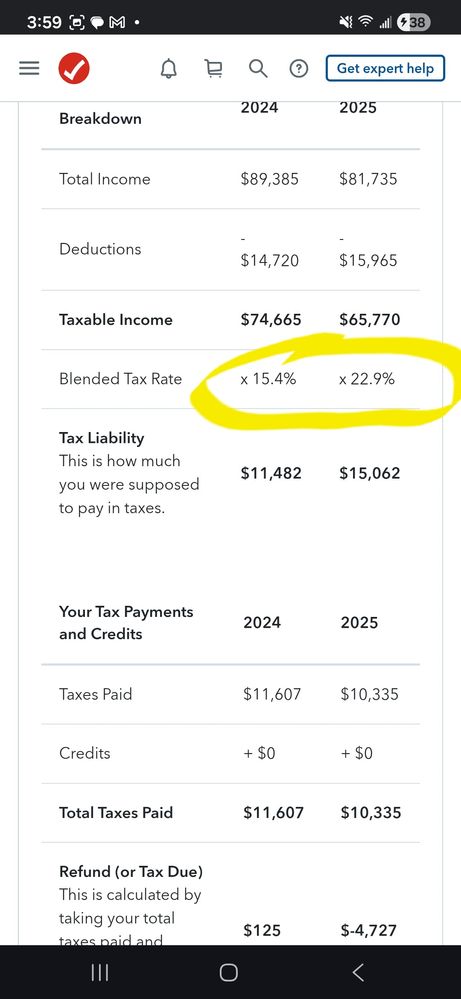Open the hamburger navigation menu

click(x=29, y=68)
